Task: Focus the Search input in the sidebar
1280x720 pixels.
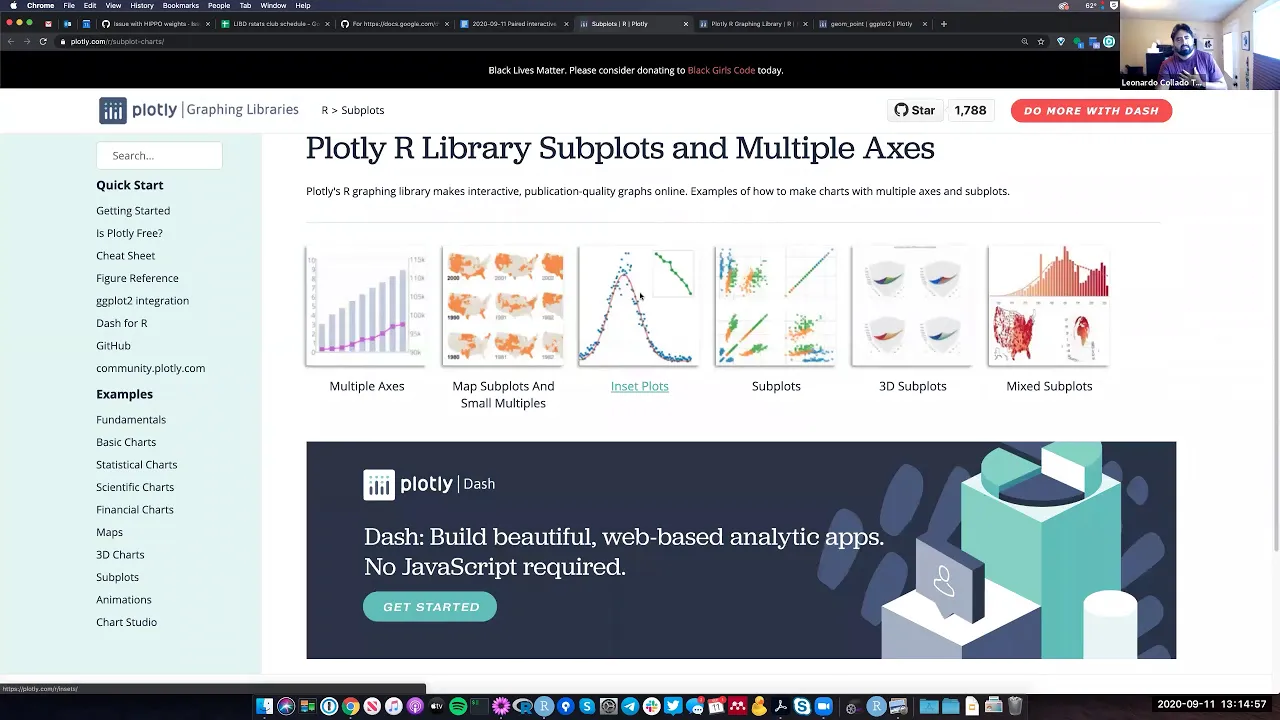Action: (x=159, y=155)
